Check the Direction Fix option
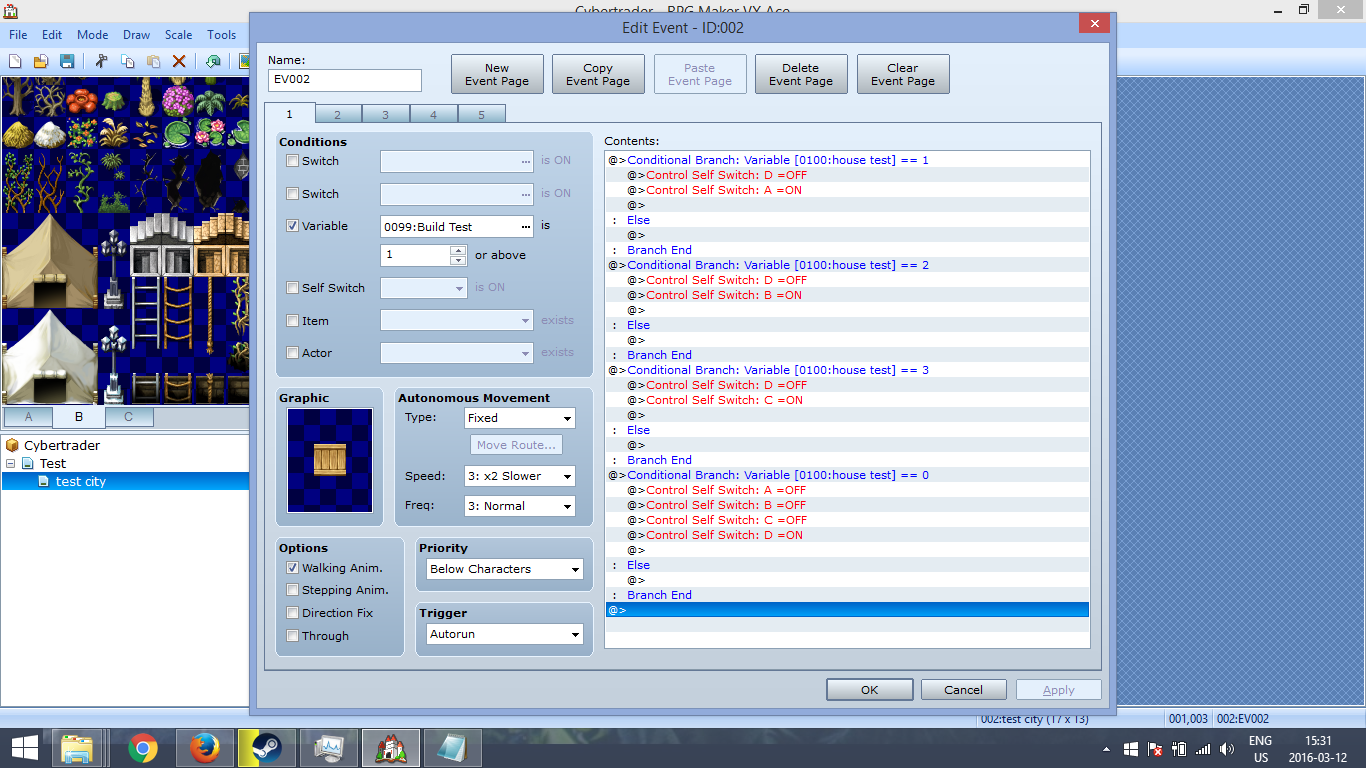Screen dimensions: 1366x768 292,613
